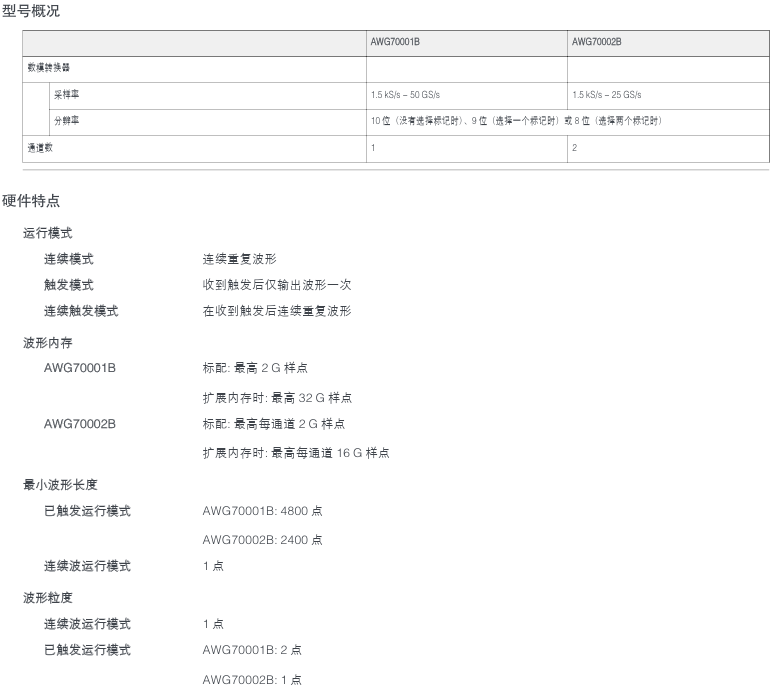Click the 波形粒度 subheading
774x689 pixels.
tap(47, 598)
